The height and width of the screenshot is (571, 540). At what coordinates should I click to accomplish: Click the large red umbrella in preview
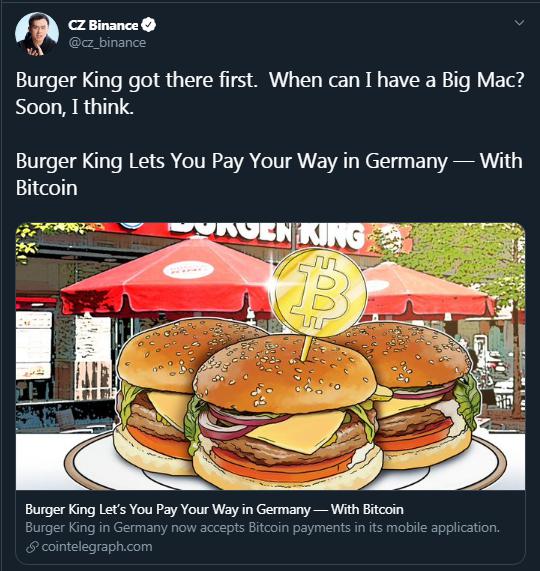168,277
